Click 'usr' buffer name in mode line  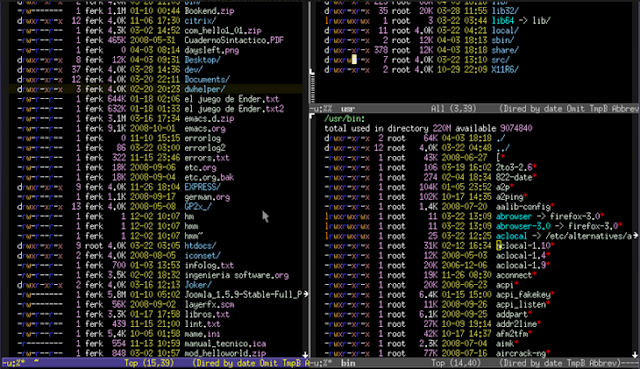348,109
